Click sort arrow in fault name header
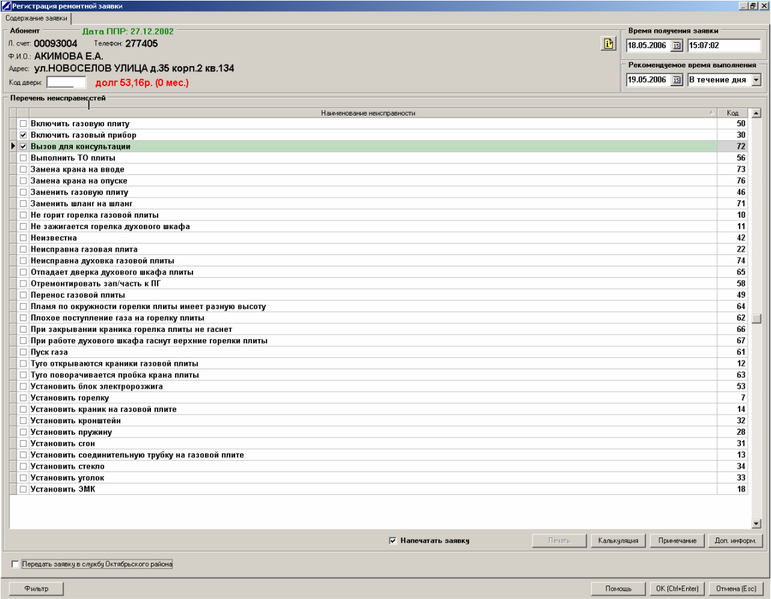771x599 pixels. [x=711, y=113]
